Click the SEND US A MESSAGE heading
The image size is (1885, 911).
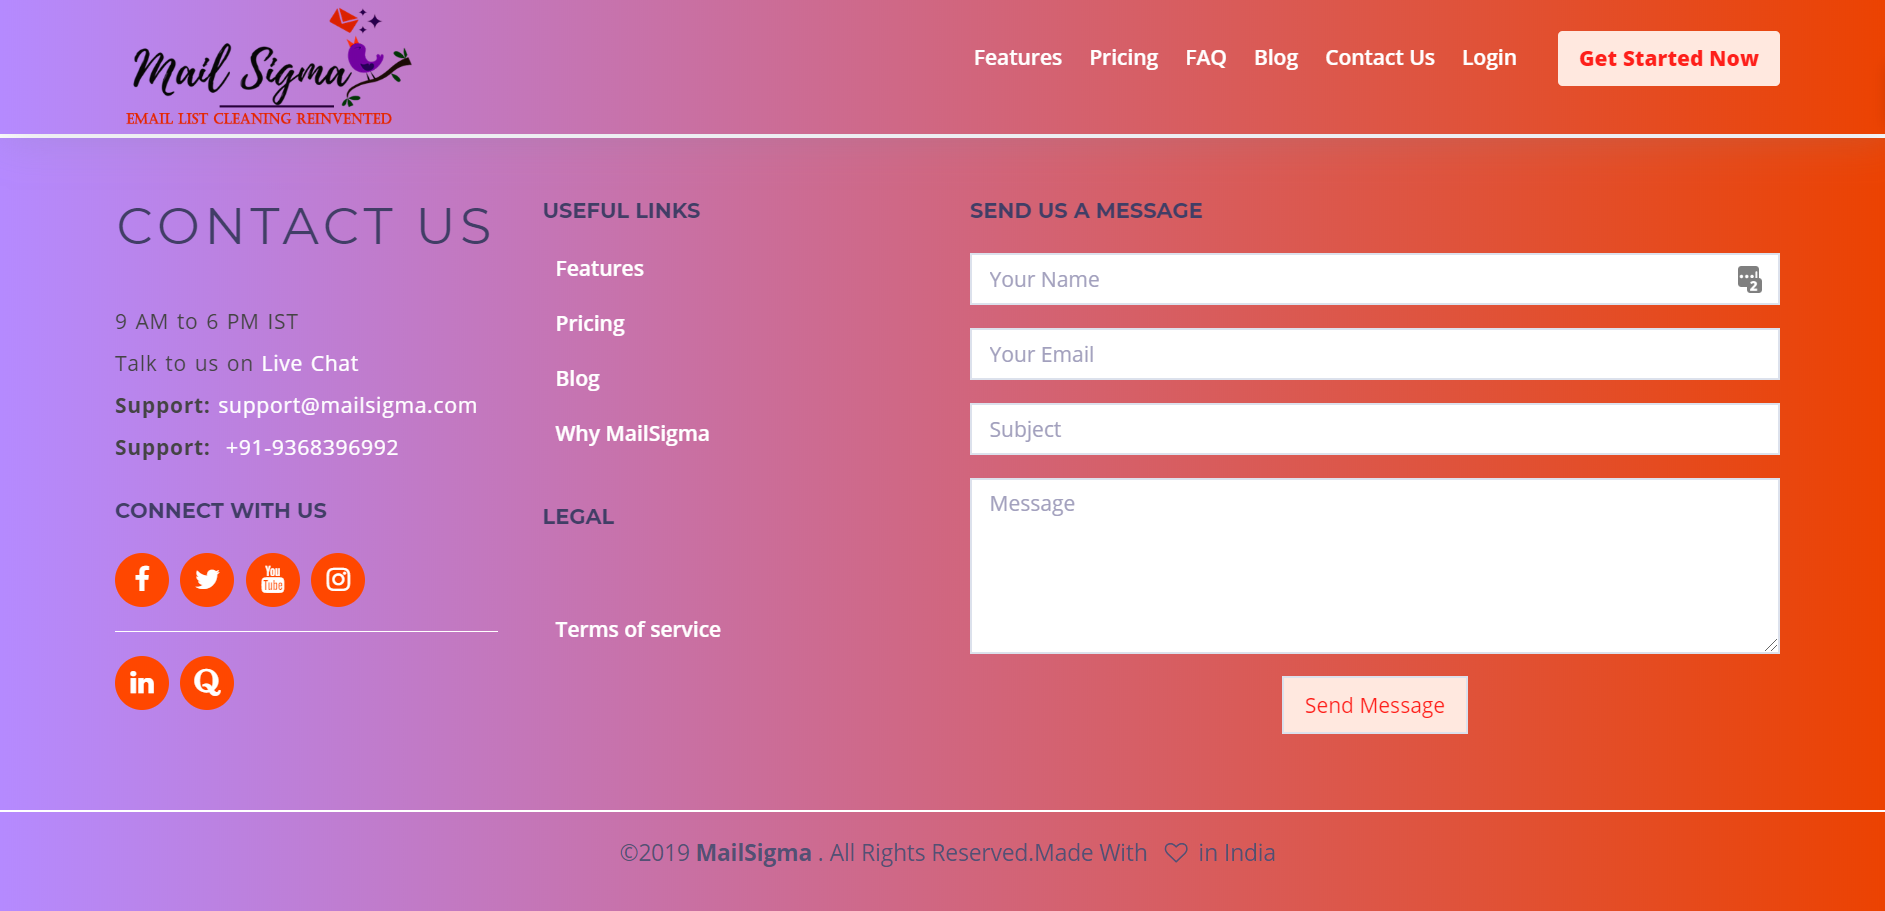pyautogui.click(x=1086, y=211)
